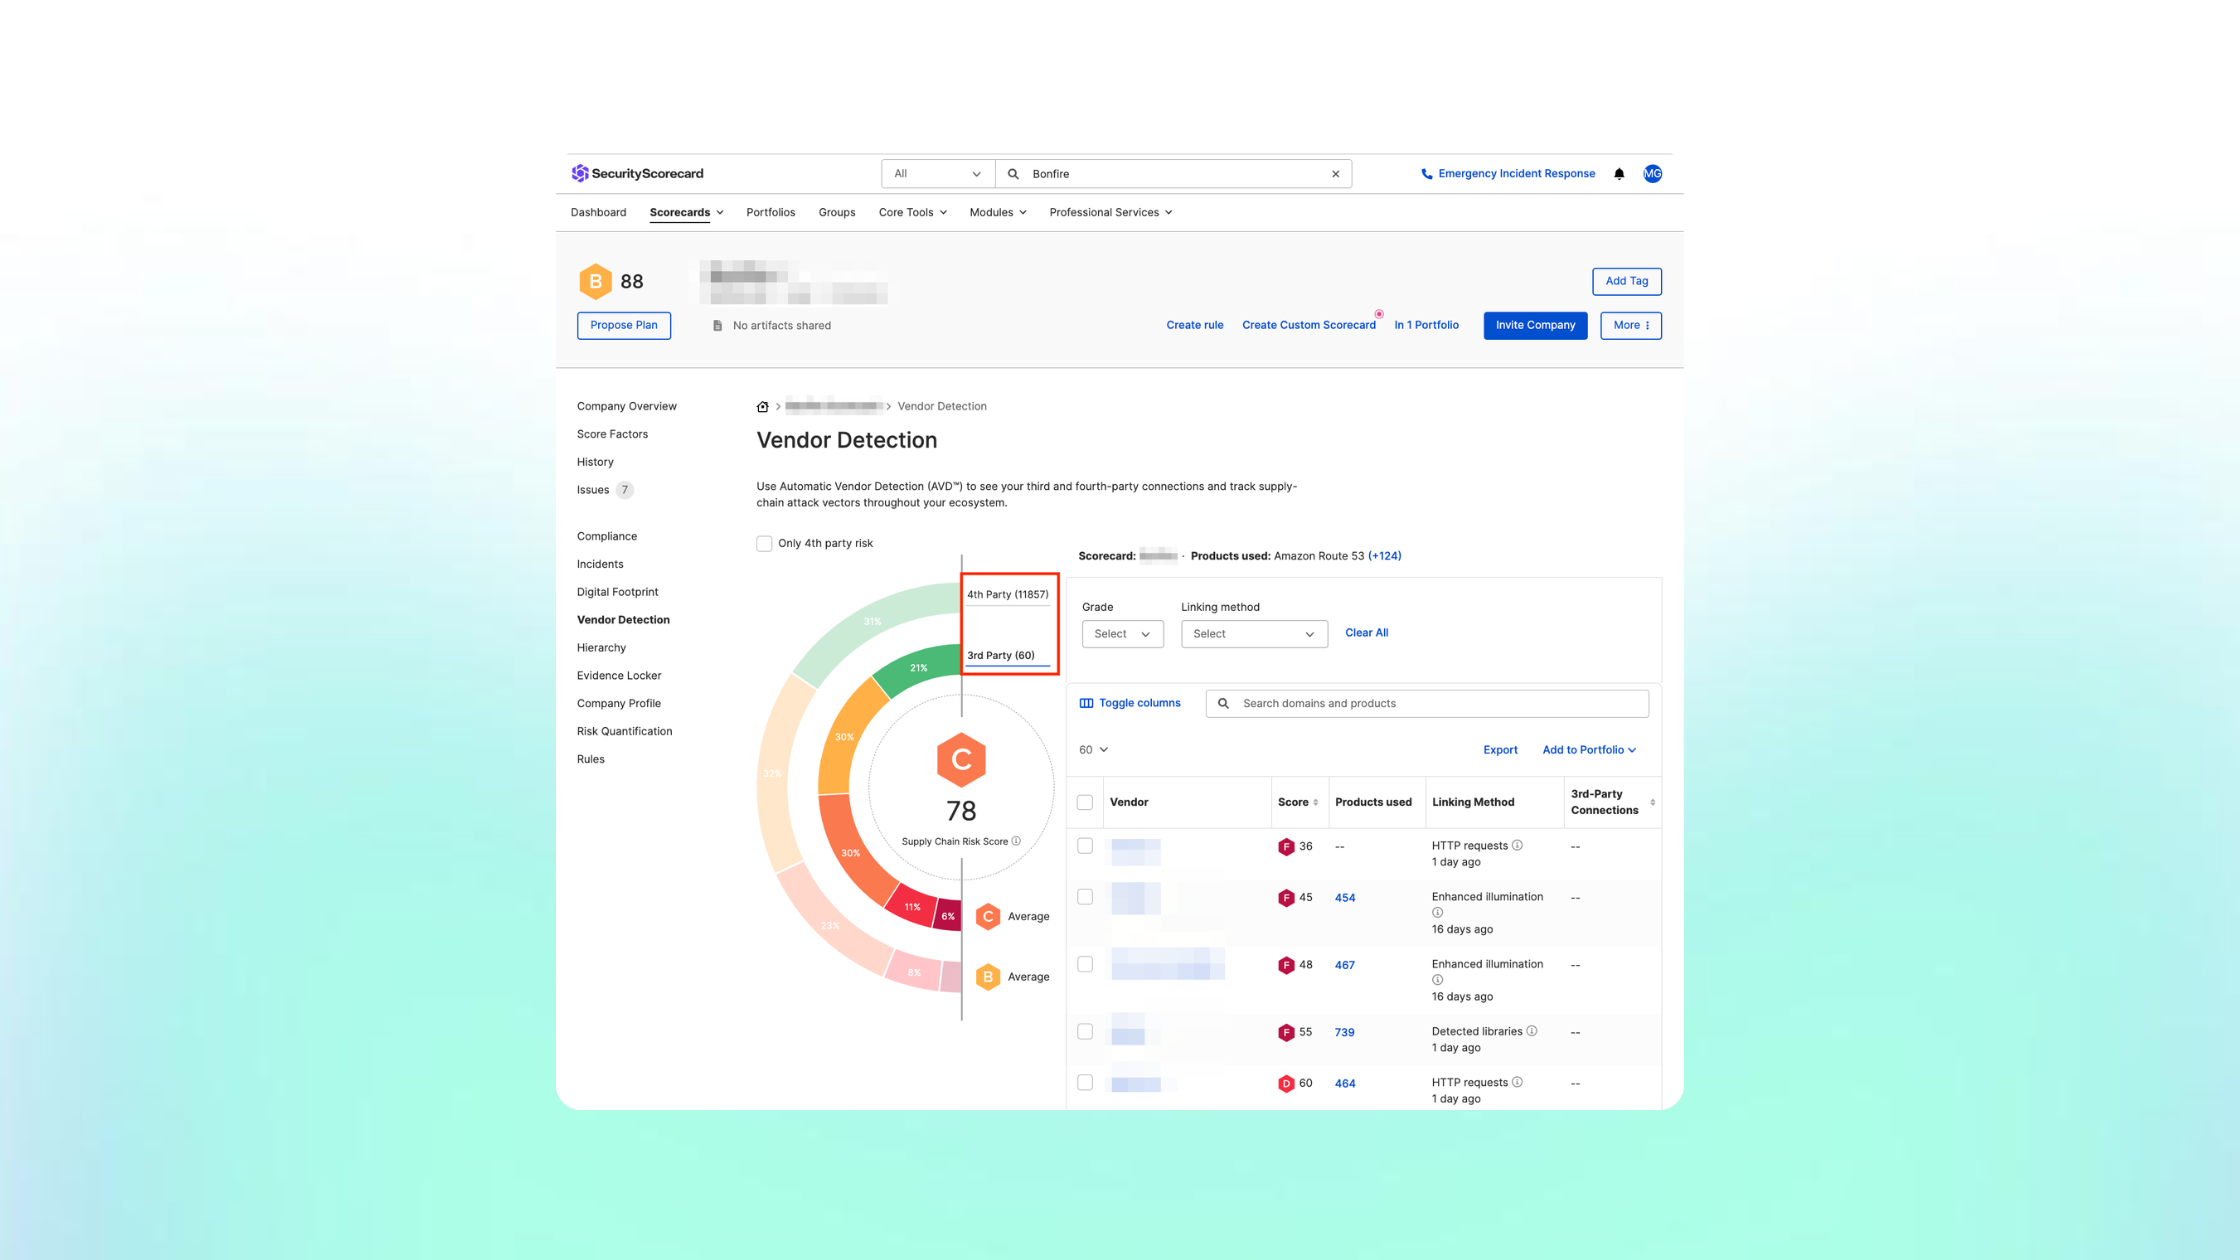The width and height of the screenshot is (2240, 1260).
Task: Sort by Score column arrows
Action: pyautogui.click(x=1315, y=802)
